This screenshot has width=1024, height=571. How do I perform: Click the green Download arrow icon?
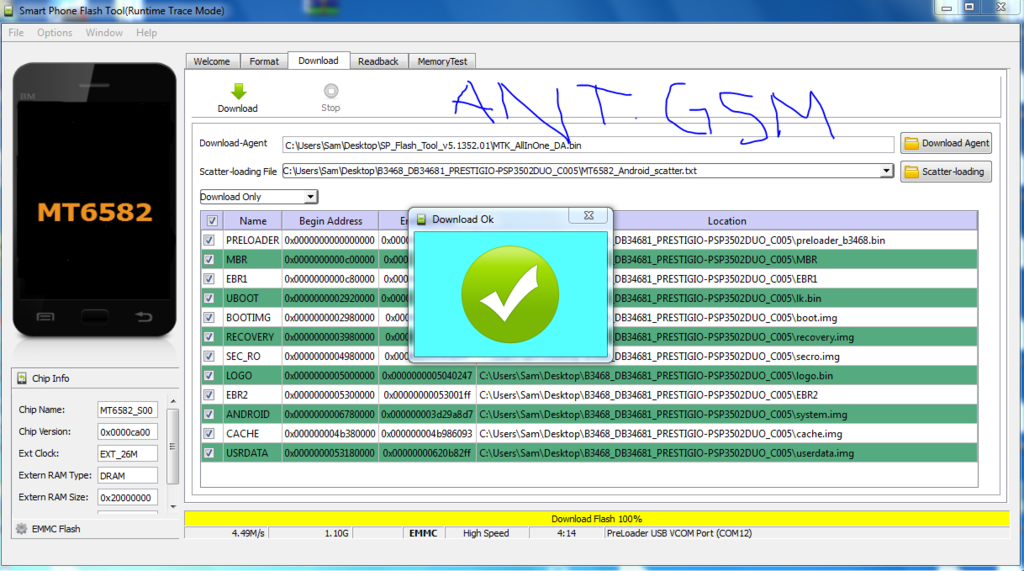[x=238, y=91]
